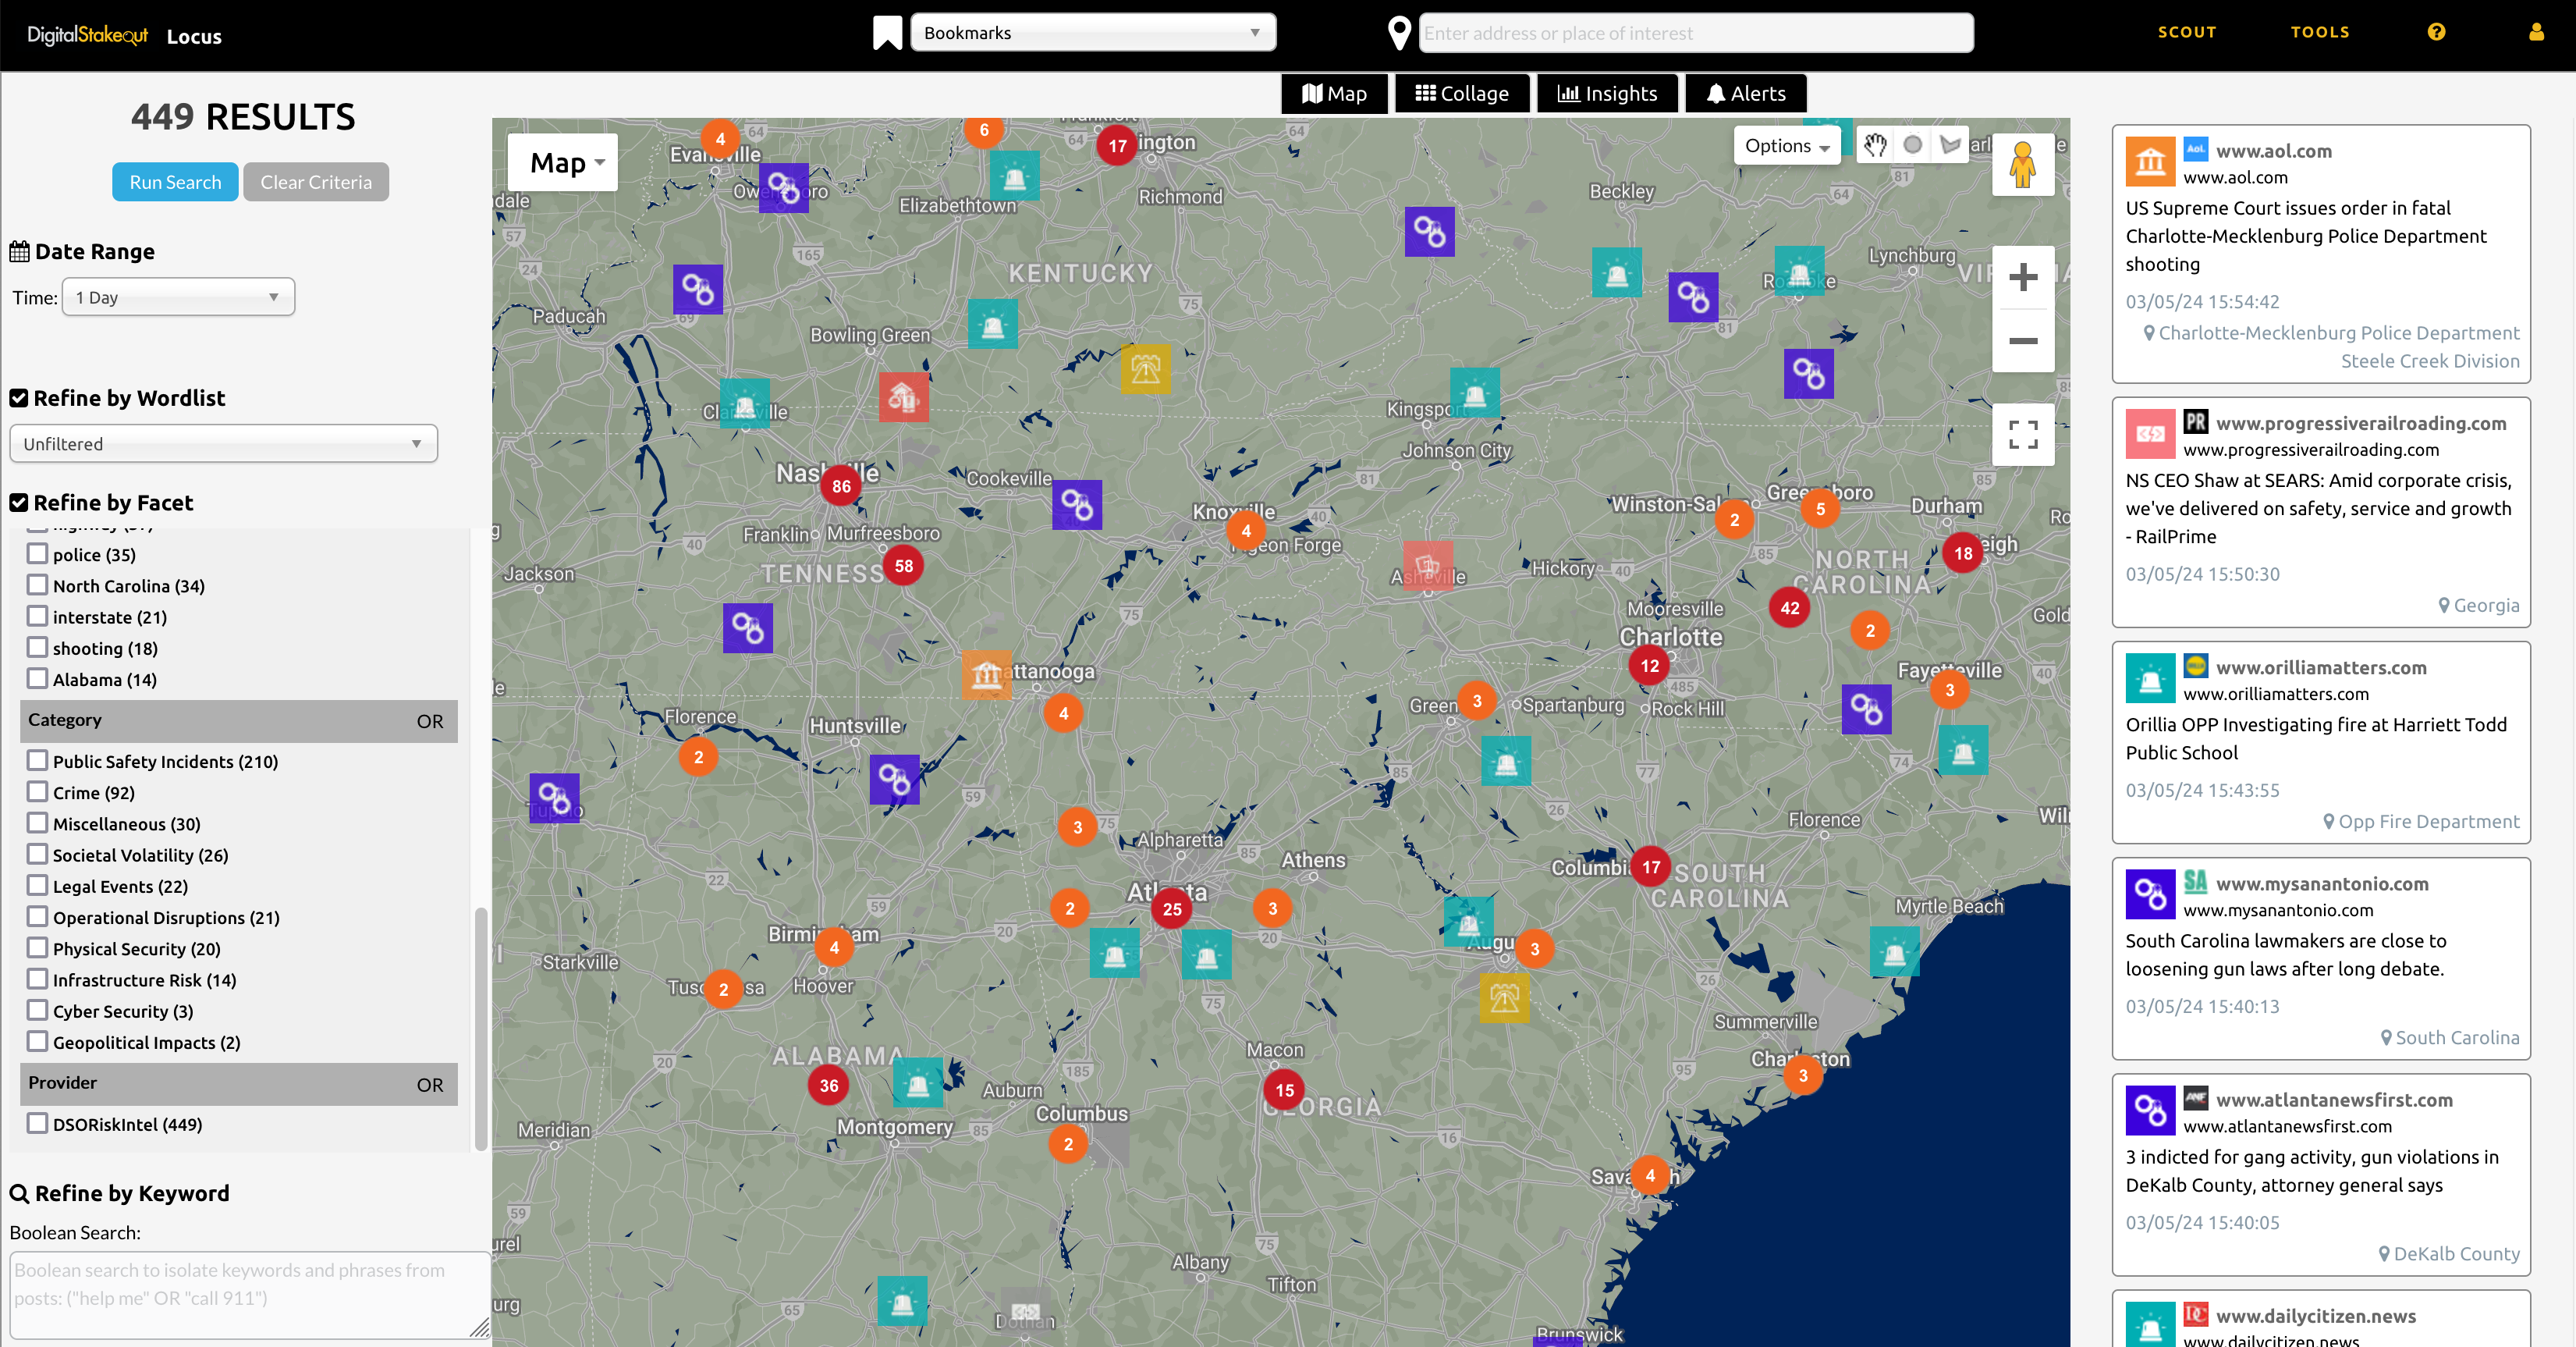Viewport: 2576px width, 1347px height.
Task: Switch to the Collage view
Action: point(1461,93)
